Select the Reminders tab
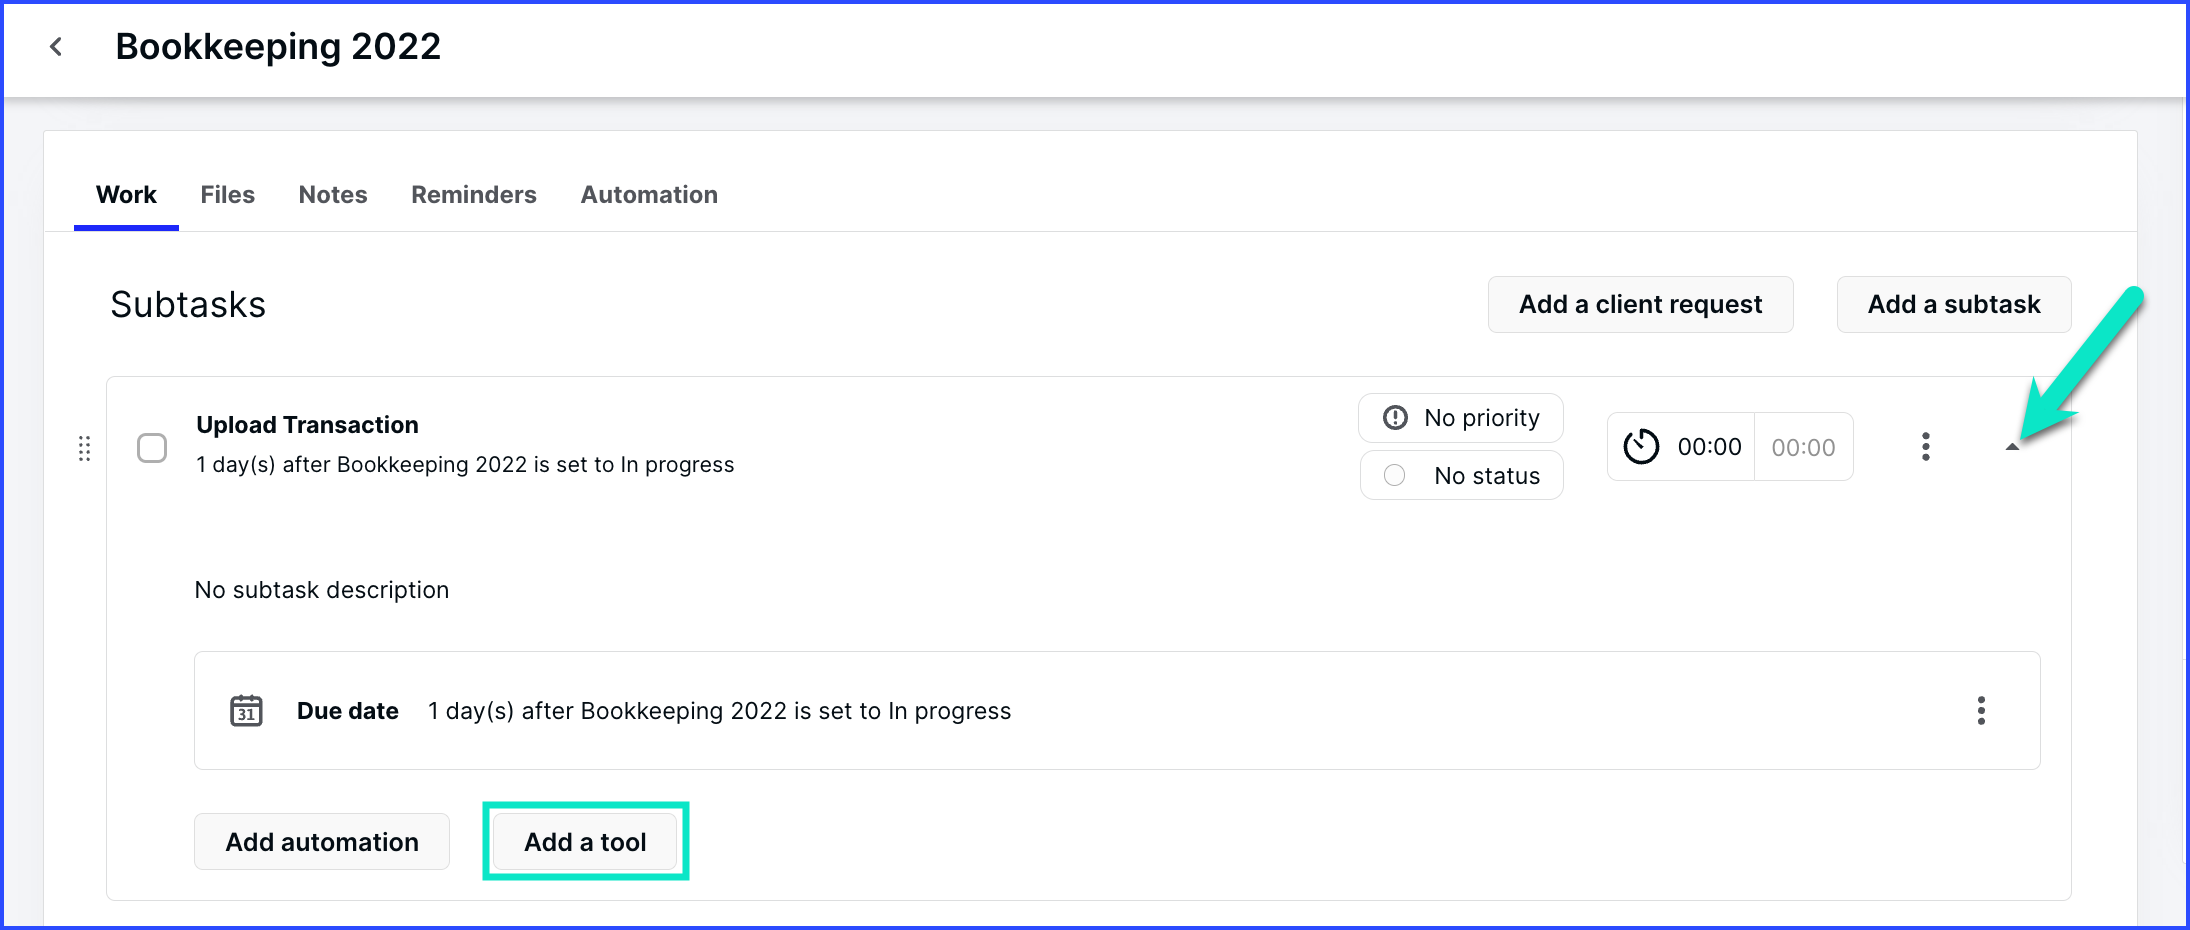 473,195
